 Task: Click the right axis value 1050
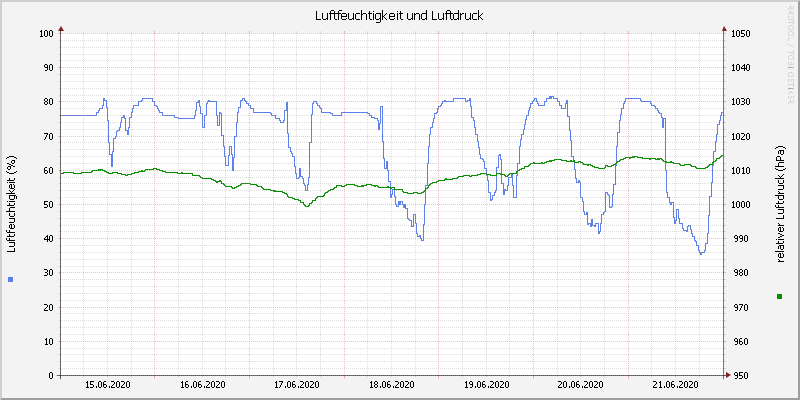740,34
